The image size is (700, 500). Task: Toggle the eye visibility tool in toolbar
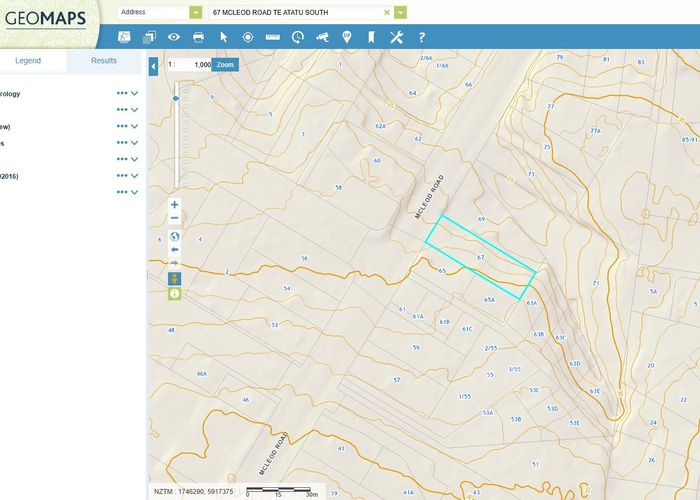174,37
